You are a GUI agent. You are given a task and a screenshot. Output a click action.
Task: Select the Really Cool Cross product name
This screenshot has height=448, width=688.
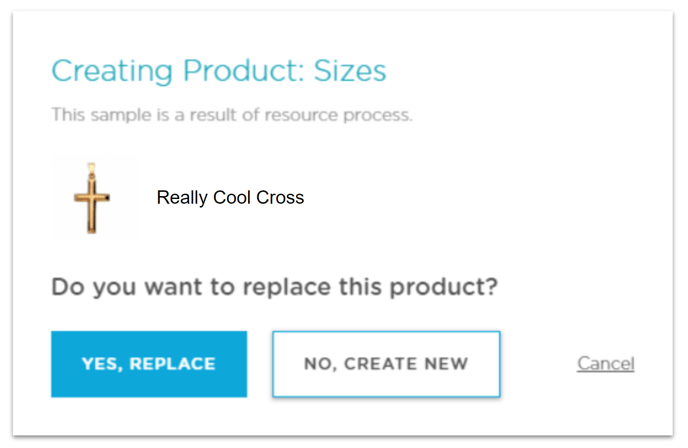click(x=230, y=197)
